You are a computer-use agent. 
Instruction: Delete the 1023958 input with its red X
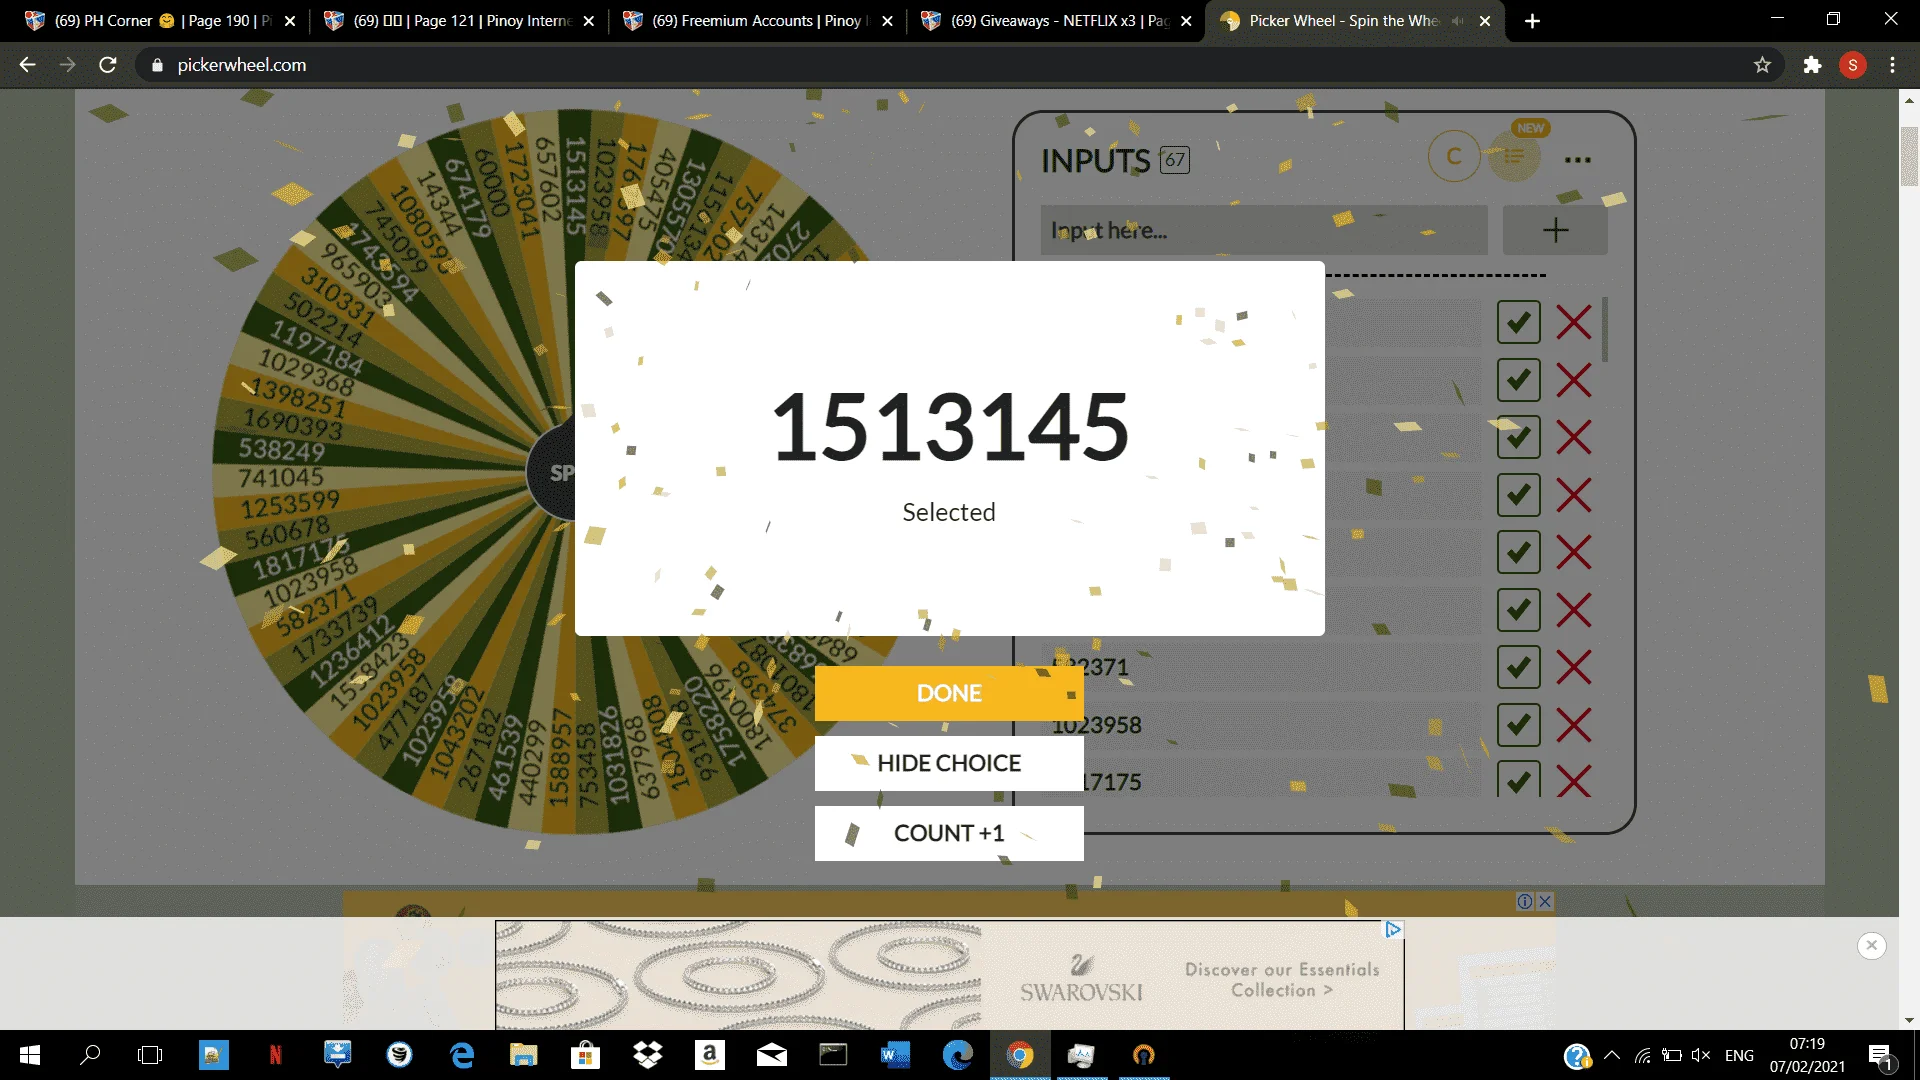1574,724
